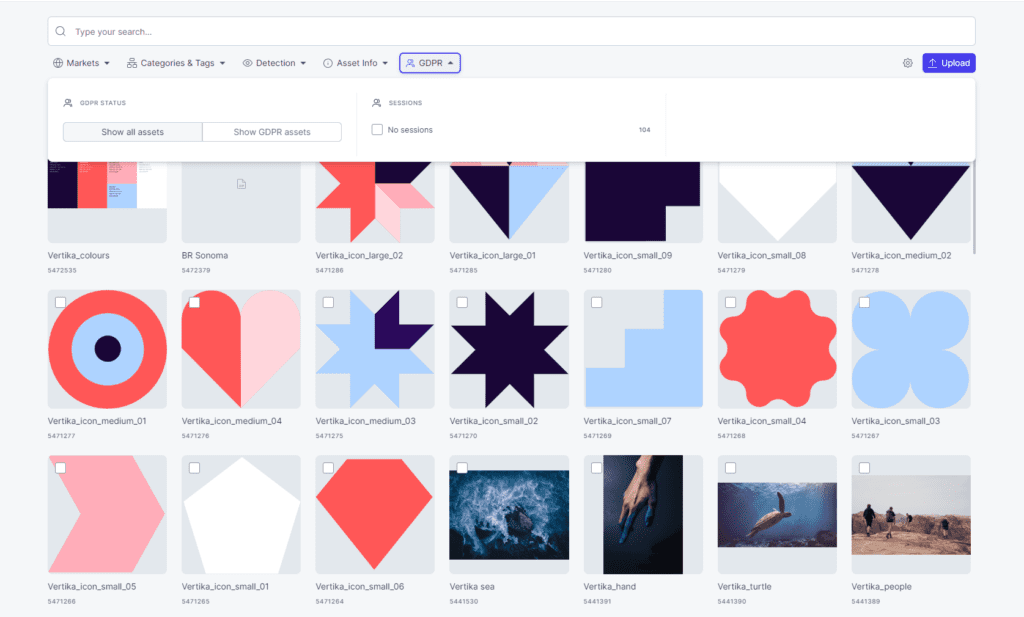Select checkbox on Vertika_icon_small_07
The image size is (1024, 617).
pyautogui.click(x=596, y=302)
